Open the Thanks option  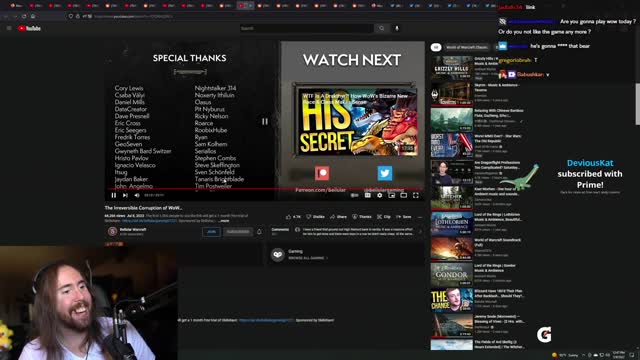pyautogui.click(x=362, y=217)
